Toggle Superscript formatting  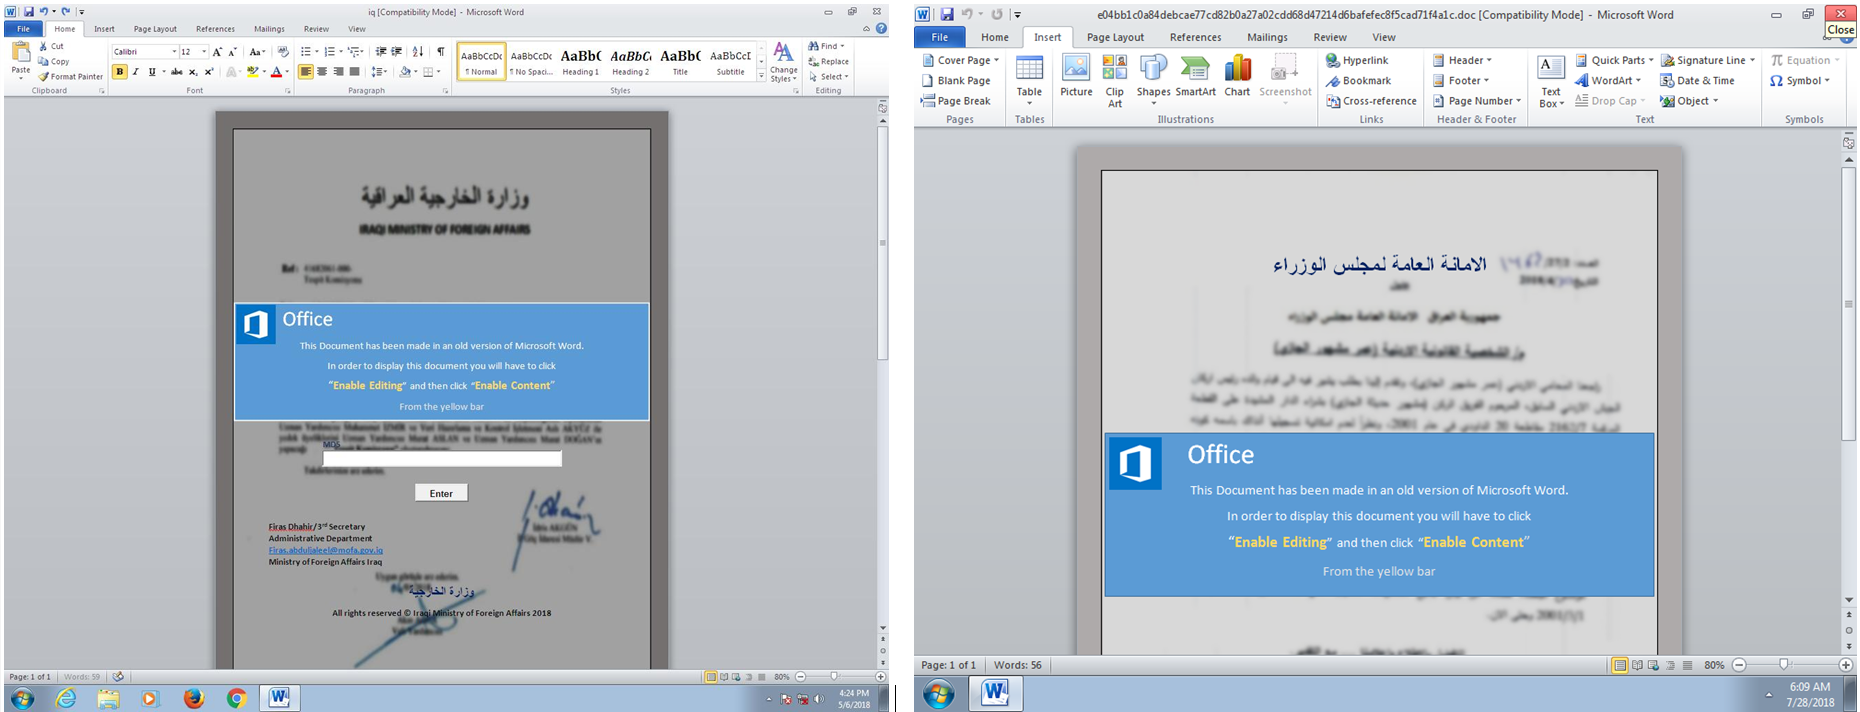(x=209, y=72)
